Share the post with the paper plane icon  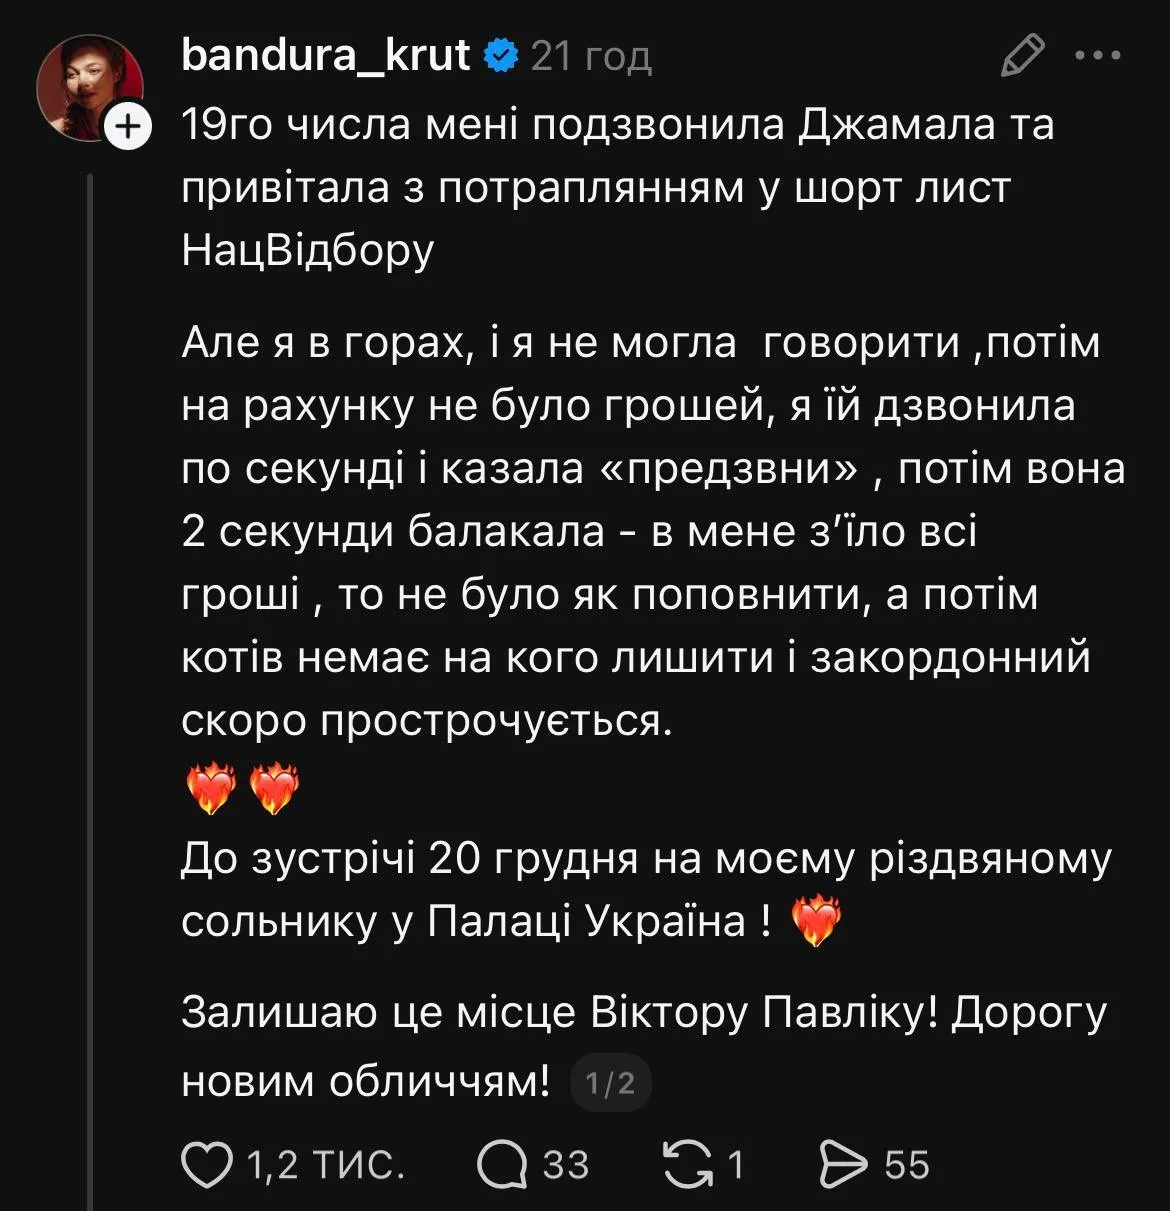click(843, 1165)
